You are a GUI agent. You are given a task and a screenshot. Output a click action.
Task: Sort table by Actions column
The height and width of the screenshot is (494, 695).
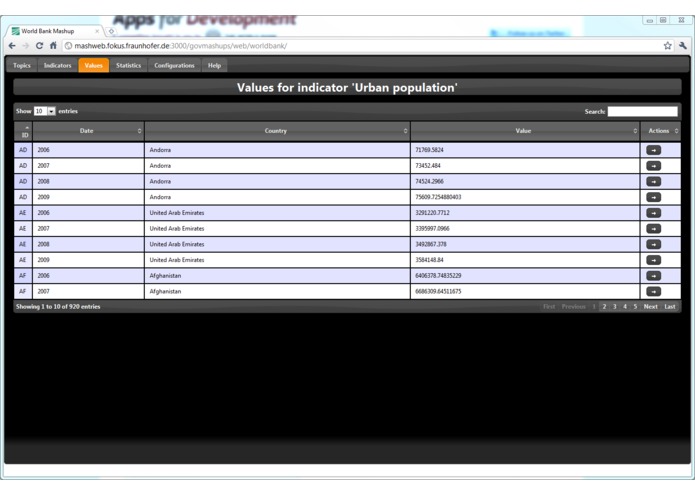[661, 131]
